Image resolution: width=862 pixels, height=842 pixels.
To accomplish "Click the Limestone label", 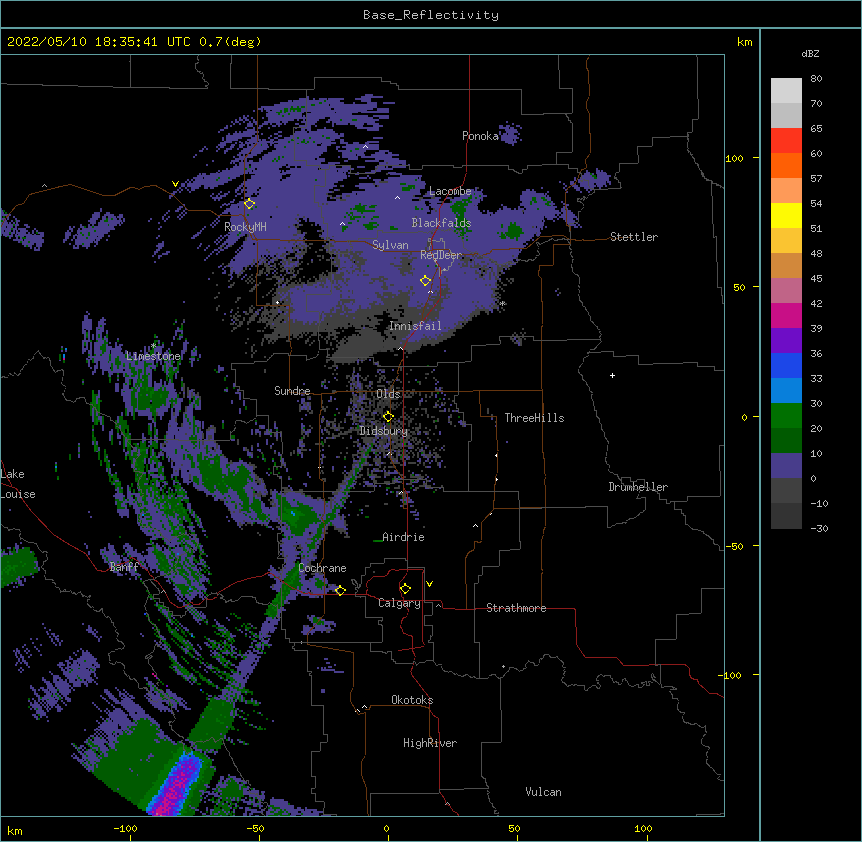I will click(x=153, y=356).
